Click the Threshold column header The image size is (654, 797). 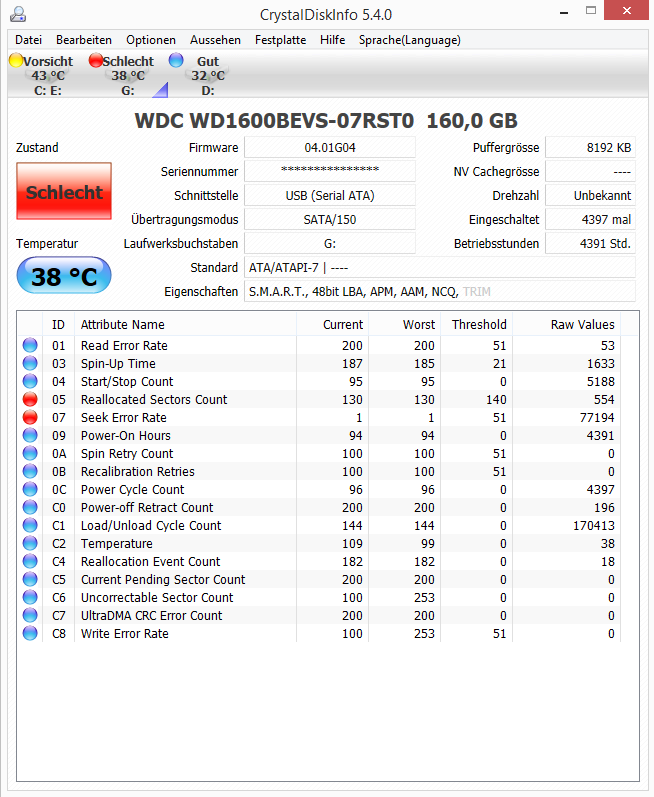[x=477, y=324]
